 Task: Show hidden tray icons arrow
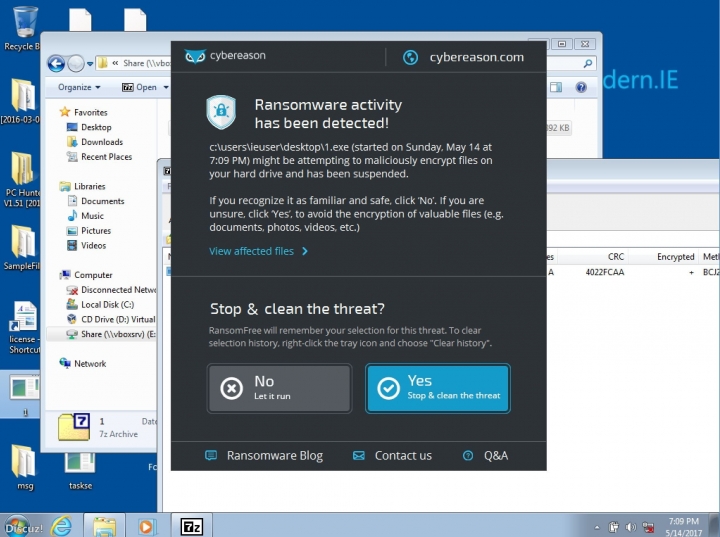coord(596,527)
